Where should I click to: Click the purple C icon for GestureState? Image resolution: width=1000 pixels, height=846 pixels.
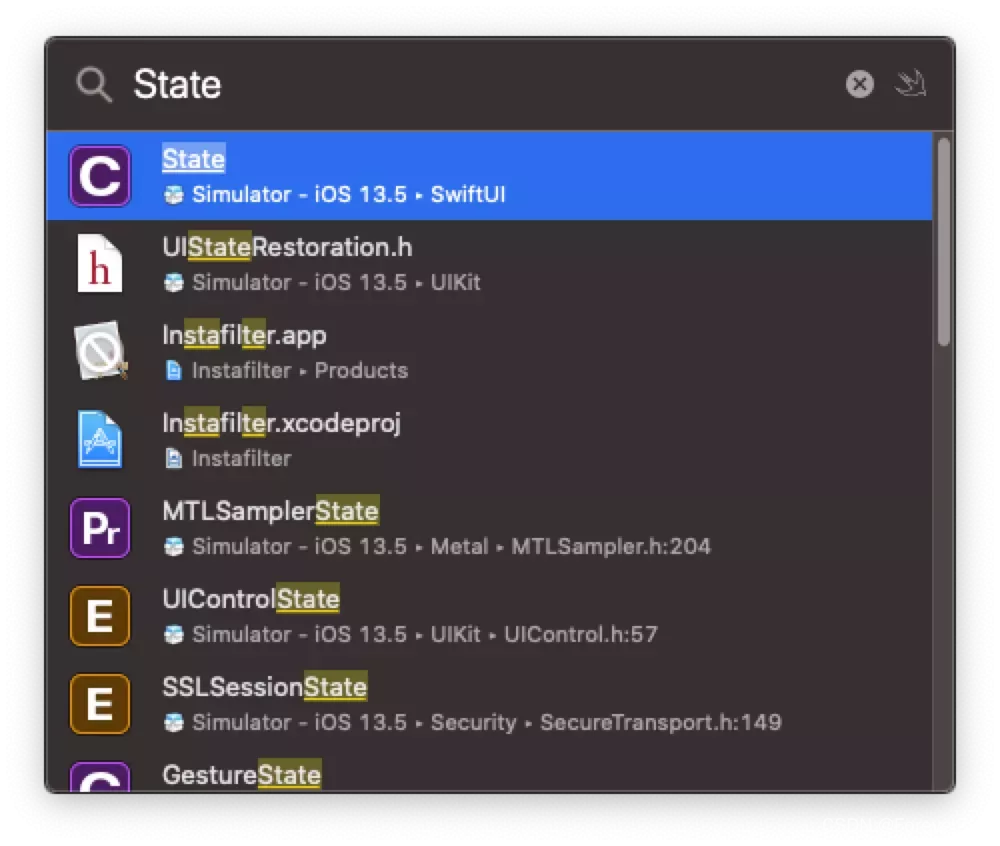click(100, 777)
